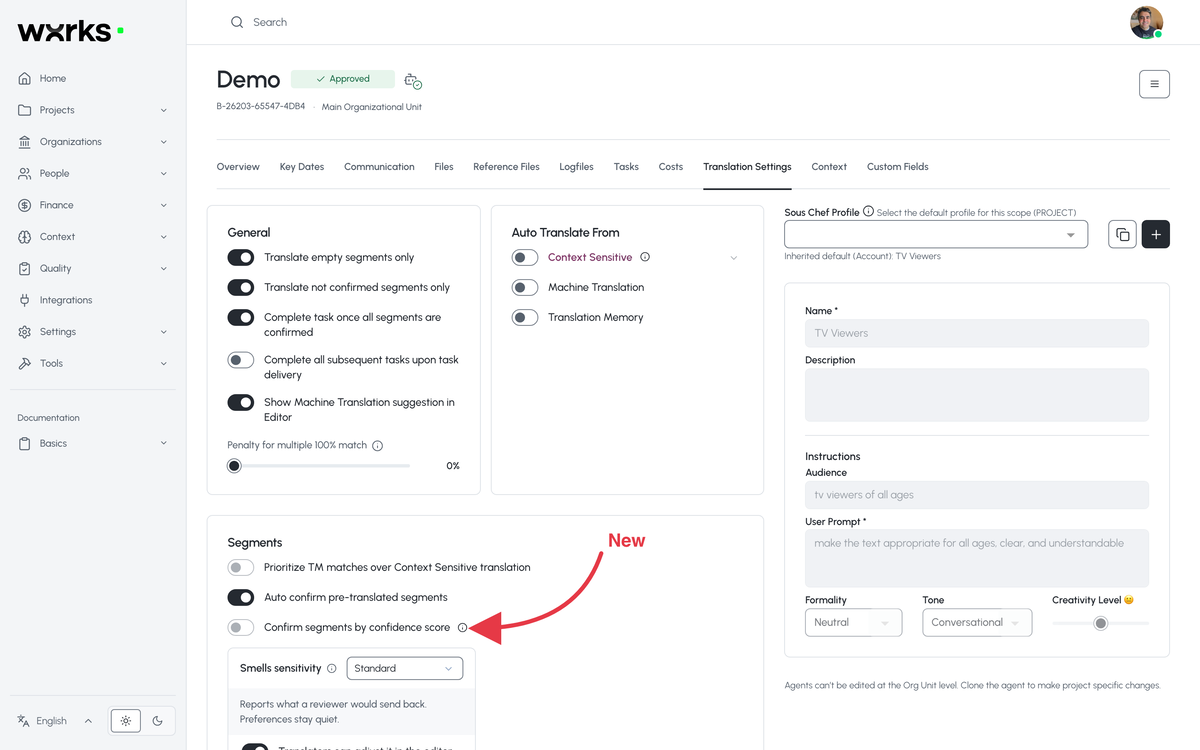Click the Projects folder icon

click(25, 110)
